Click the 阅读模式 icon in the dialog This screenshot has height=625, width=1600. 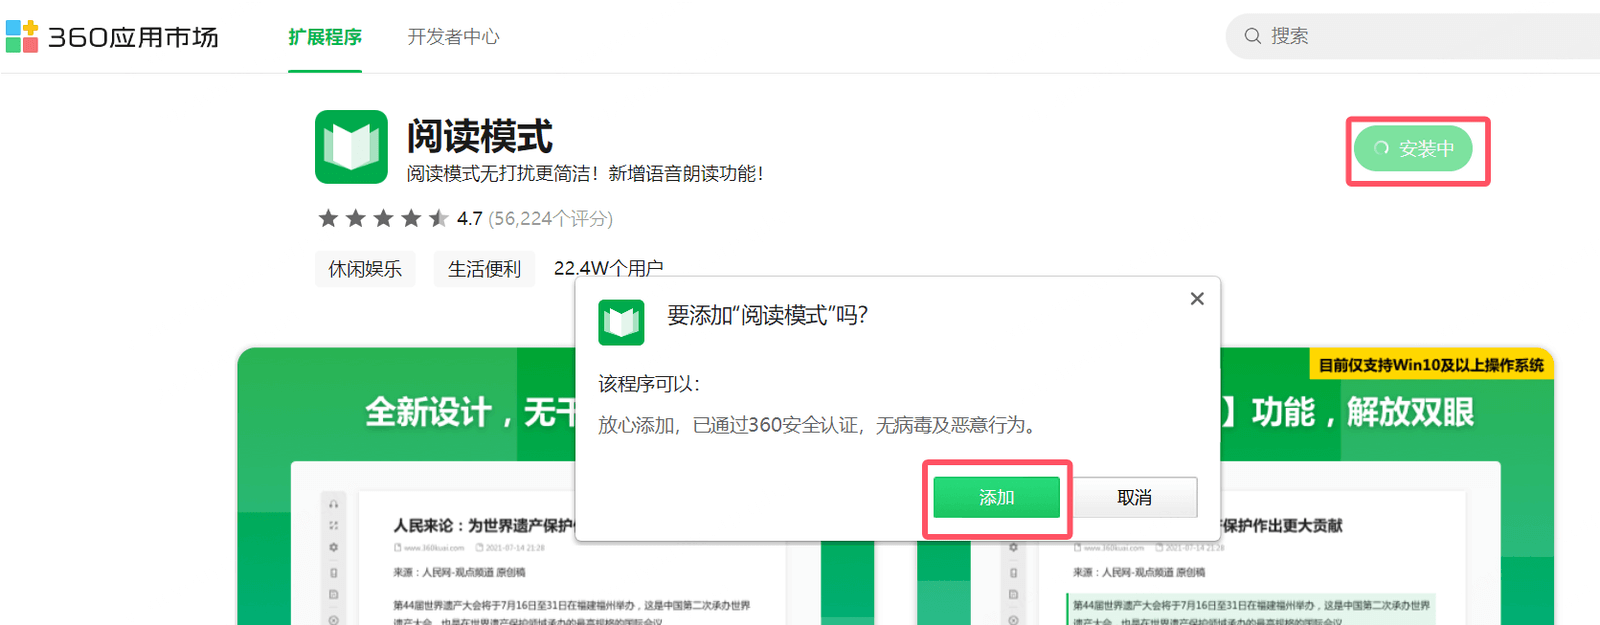(x=621, y=322)
